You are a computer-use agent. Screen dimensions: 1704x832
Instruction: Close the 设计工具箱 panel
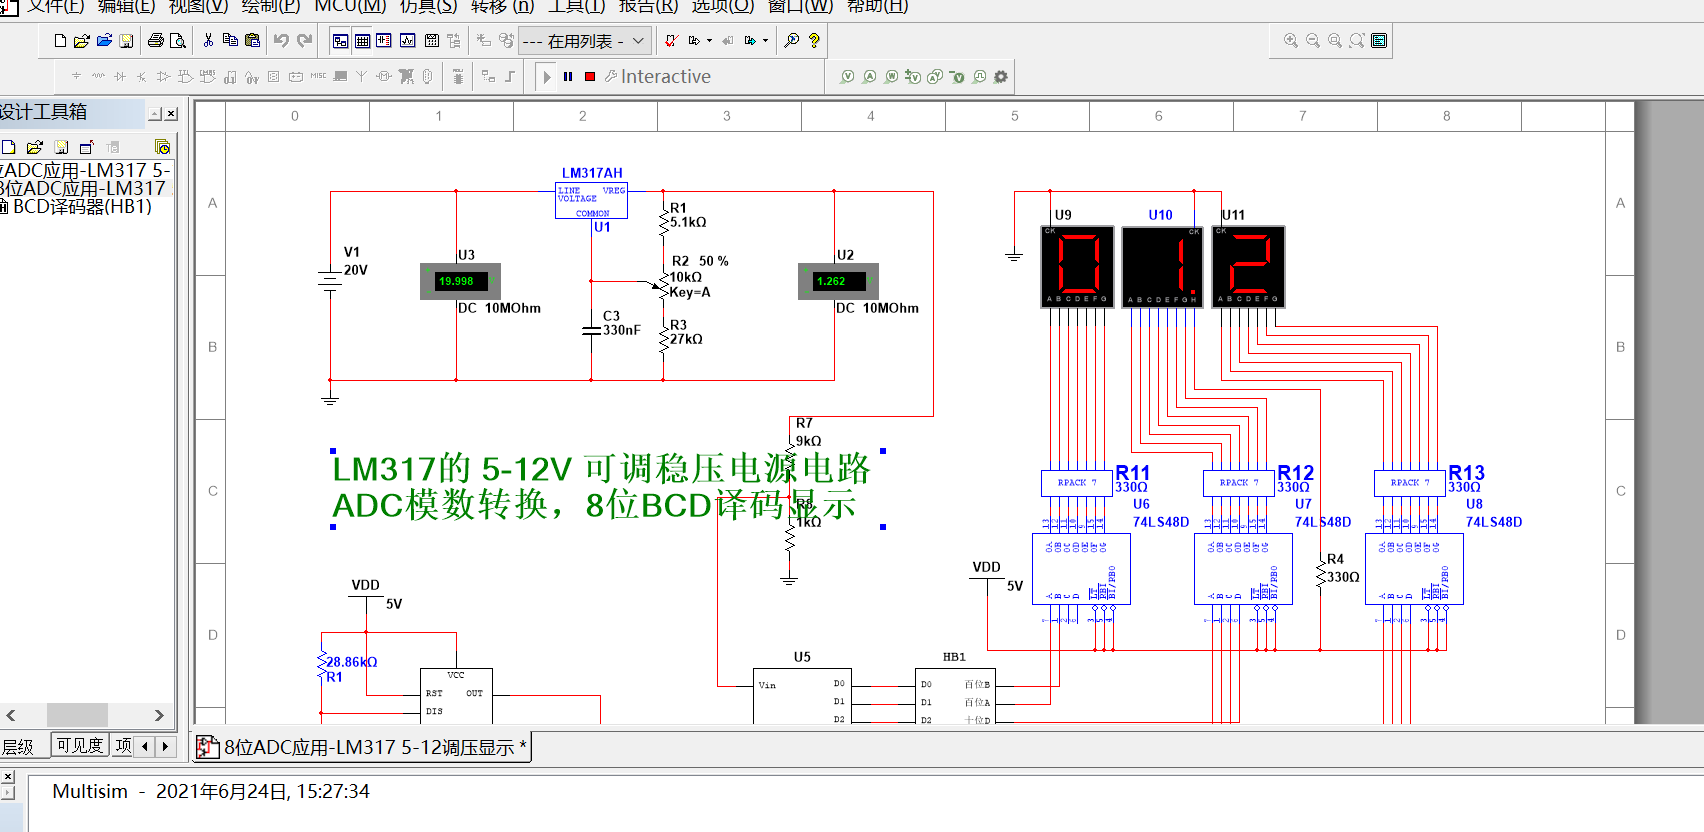tap(171, 114)
